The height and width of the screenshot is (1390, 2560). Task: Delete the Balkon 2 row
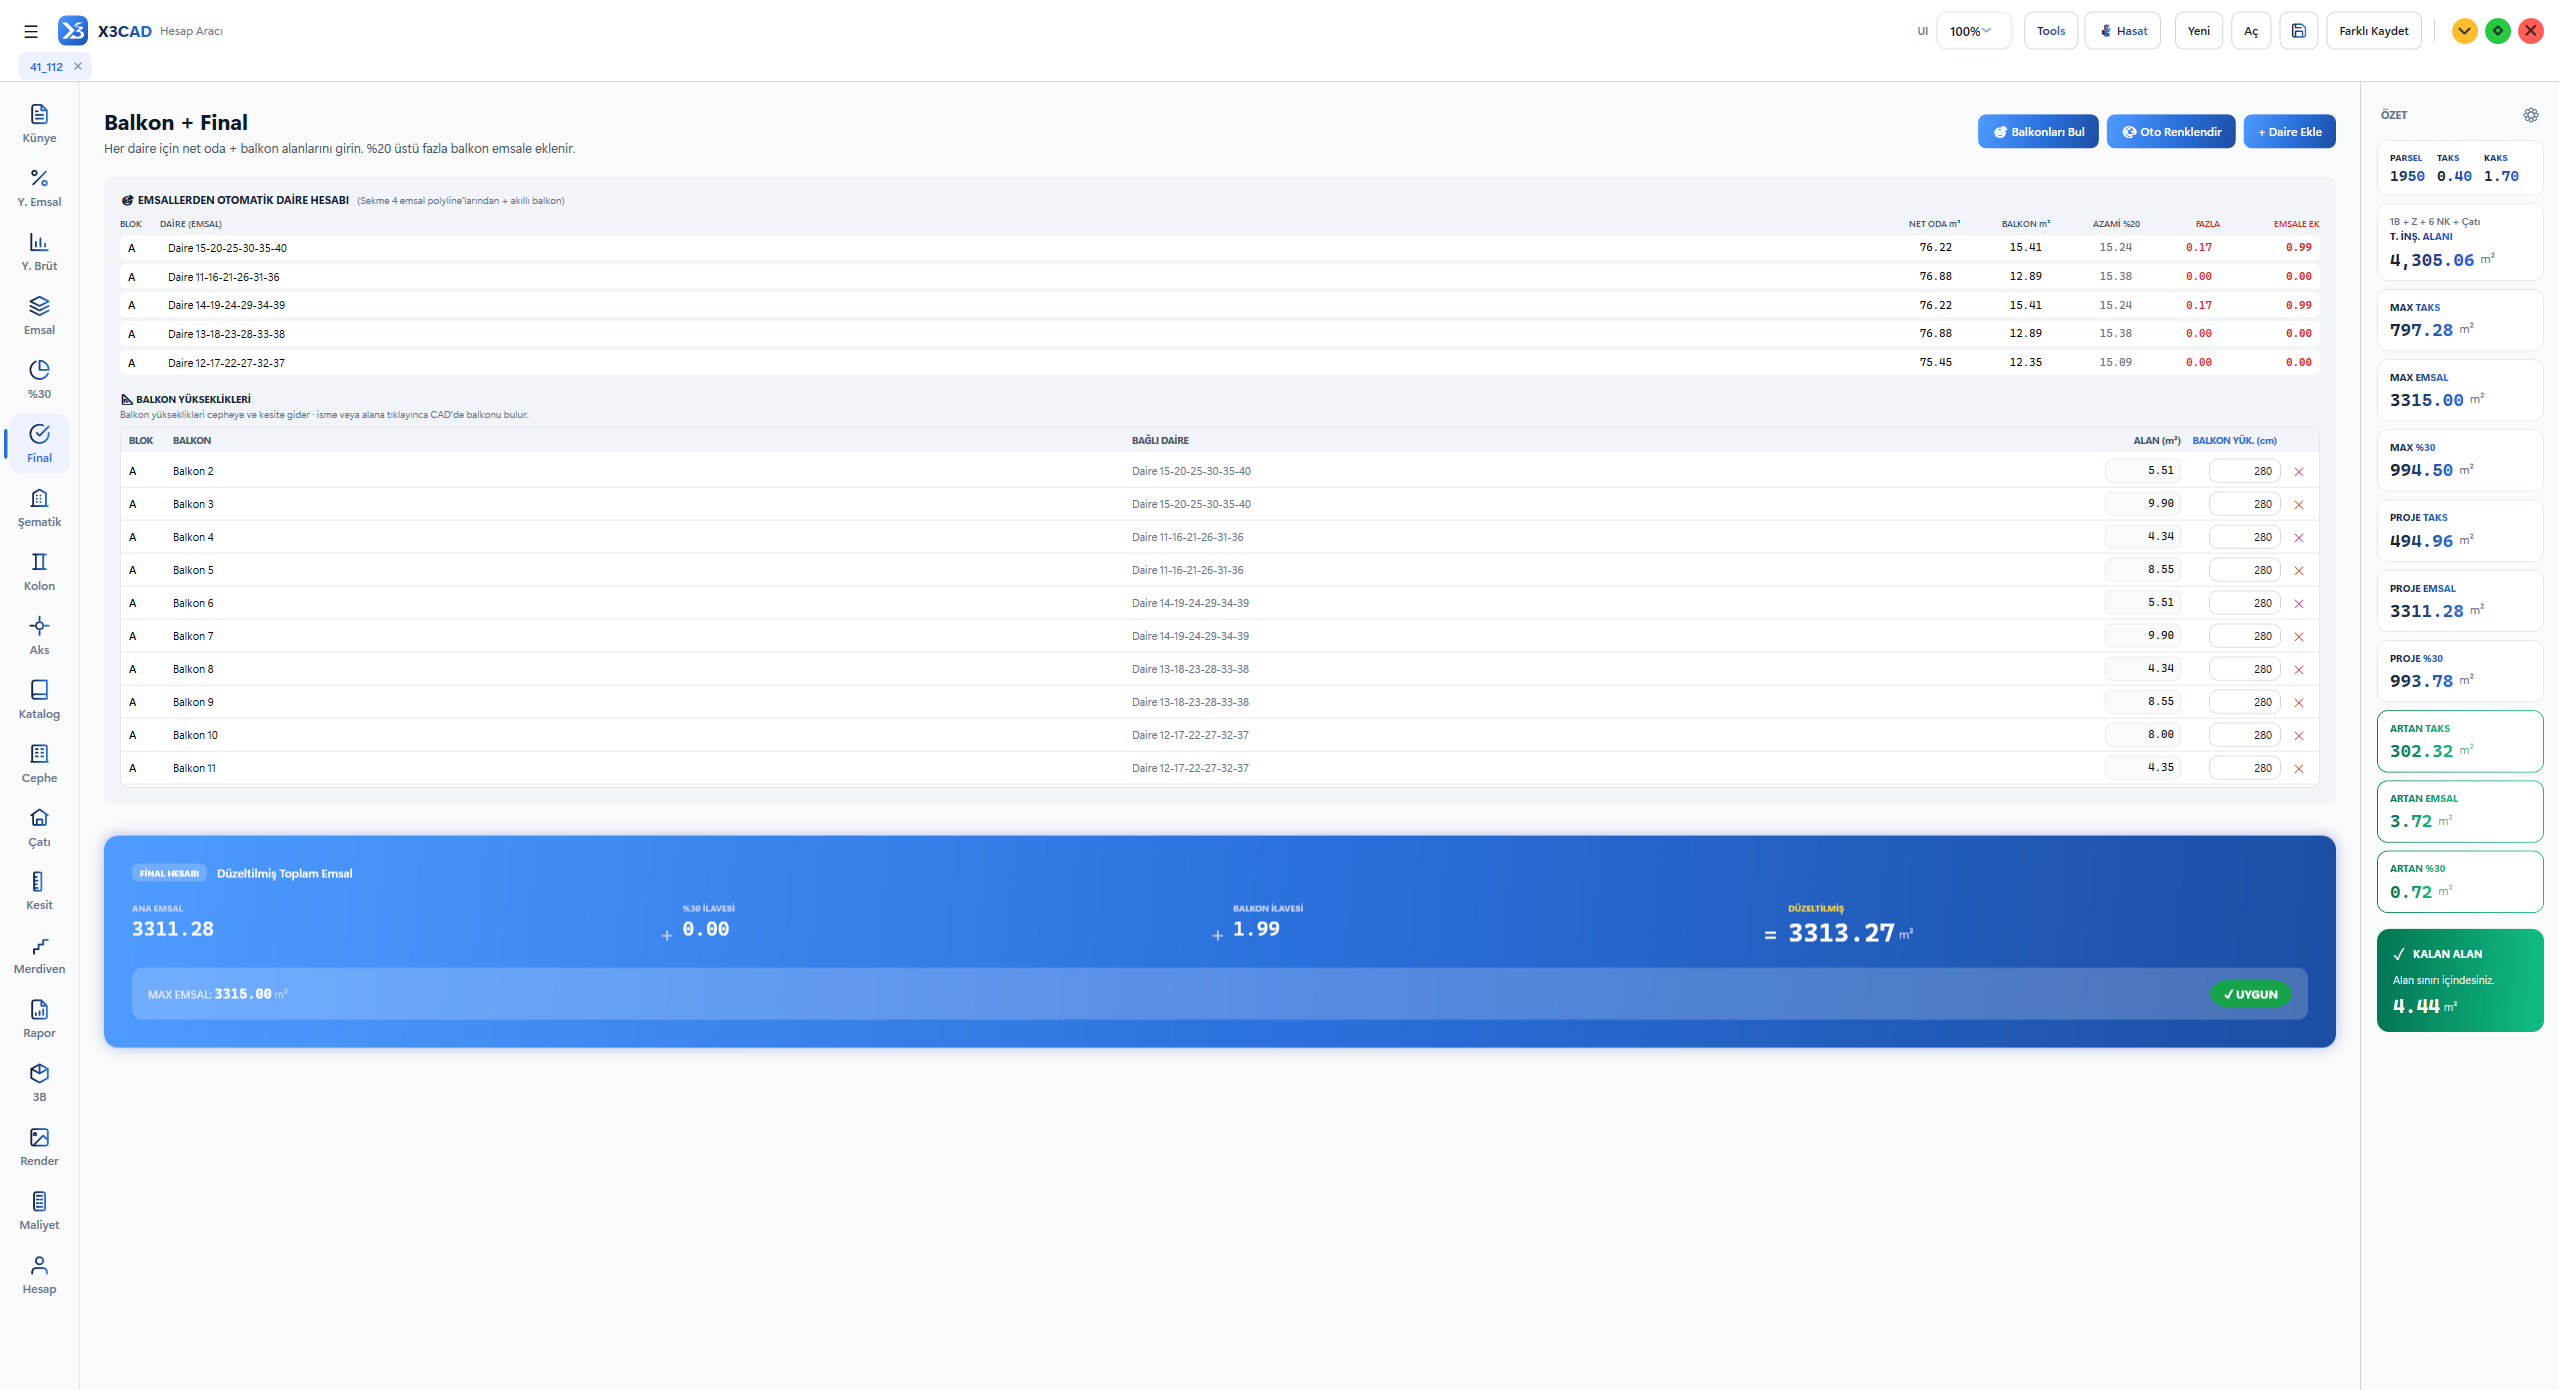(2298, 472)
